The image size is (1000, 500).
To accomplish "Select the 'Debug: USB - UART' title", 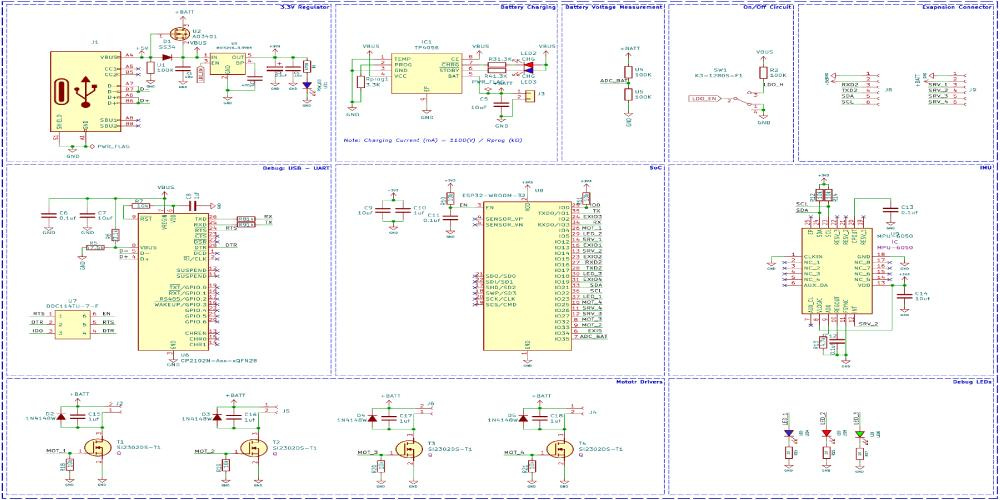I will (x=295, y=168).
